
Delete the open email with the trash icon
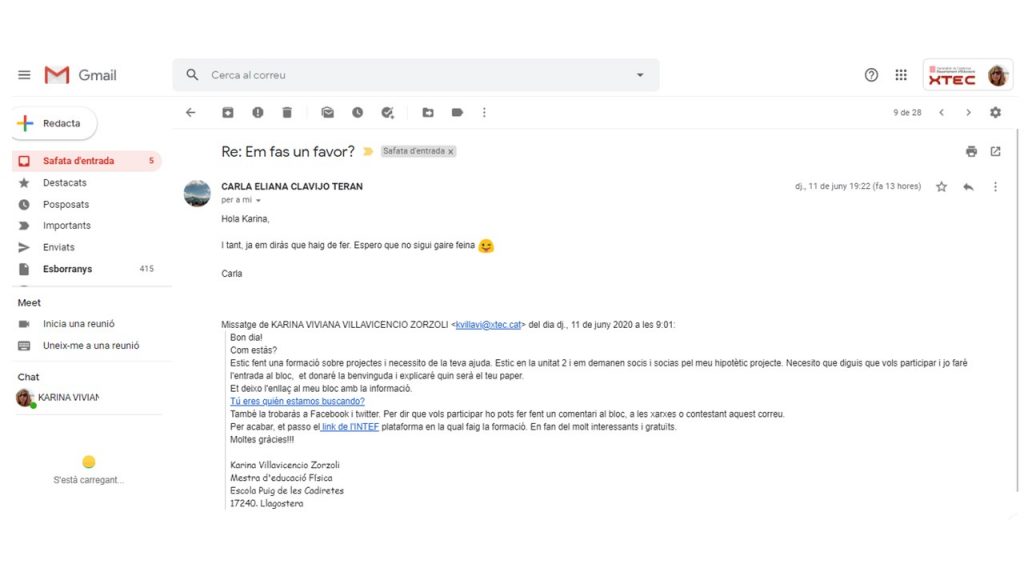[x=287, y=113]
